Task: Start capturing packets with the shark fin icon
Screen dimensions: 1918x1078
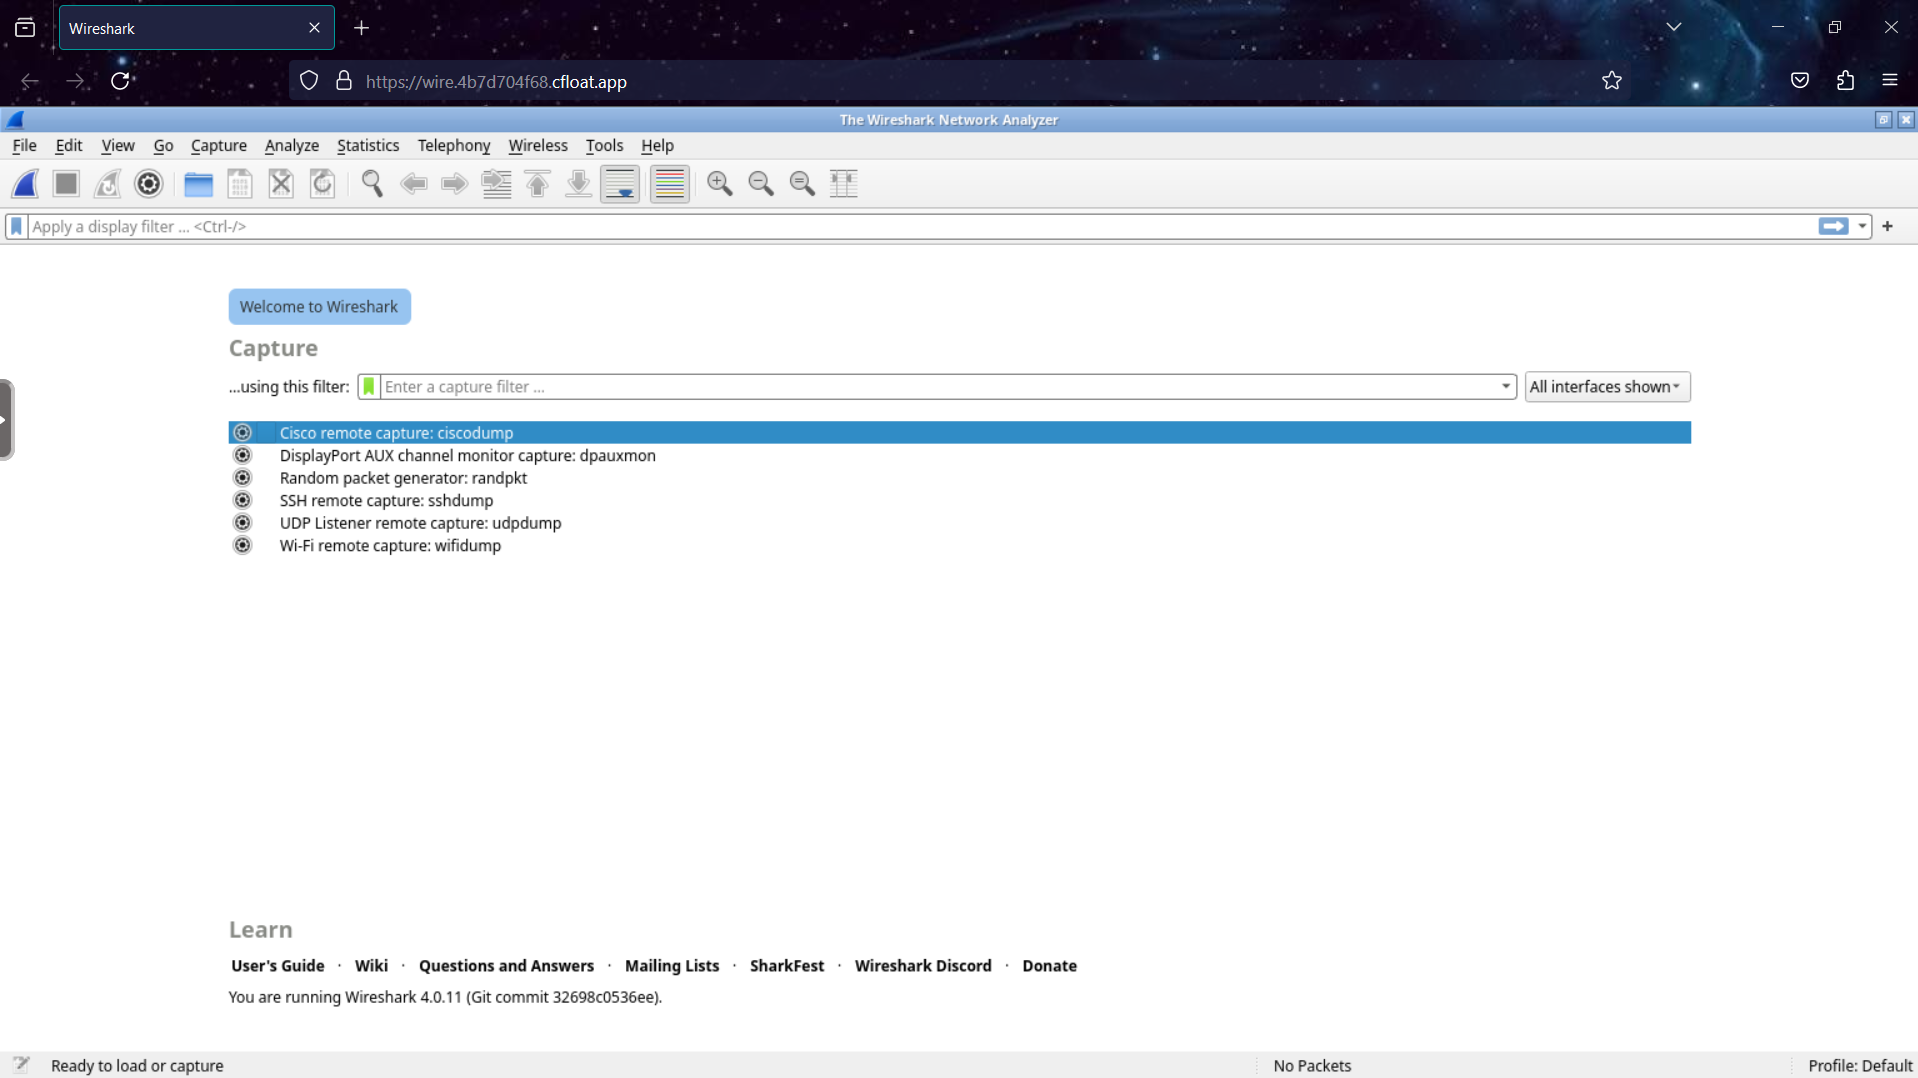Action: pyautogui.click(x=25, y=184)
